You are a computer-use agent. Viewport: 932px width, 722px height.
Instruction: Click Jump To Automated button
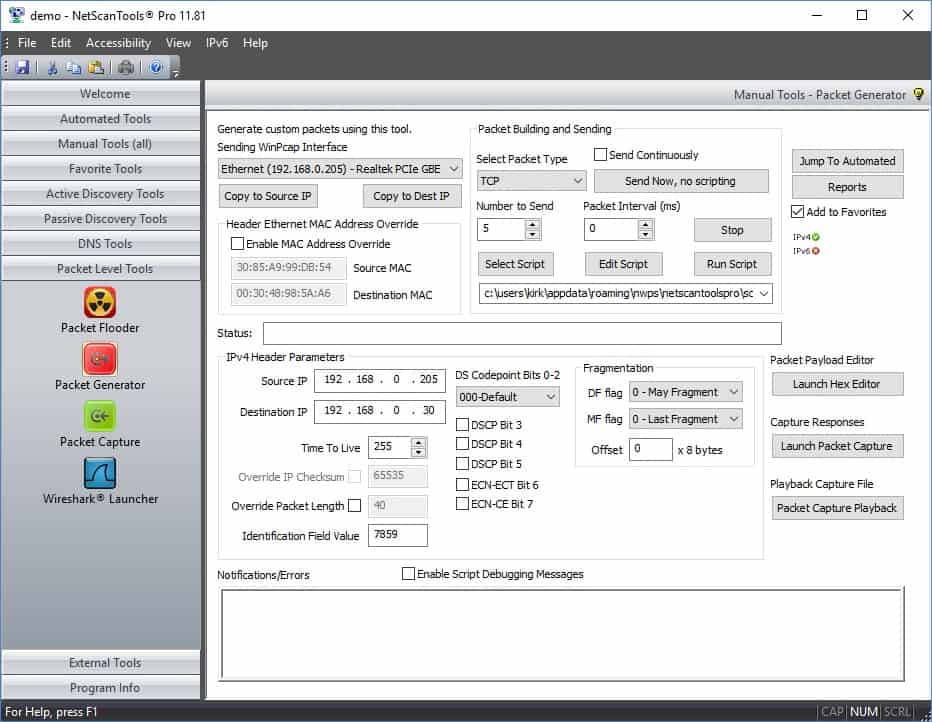pos(848,161)
